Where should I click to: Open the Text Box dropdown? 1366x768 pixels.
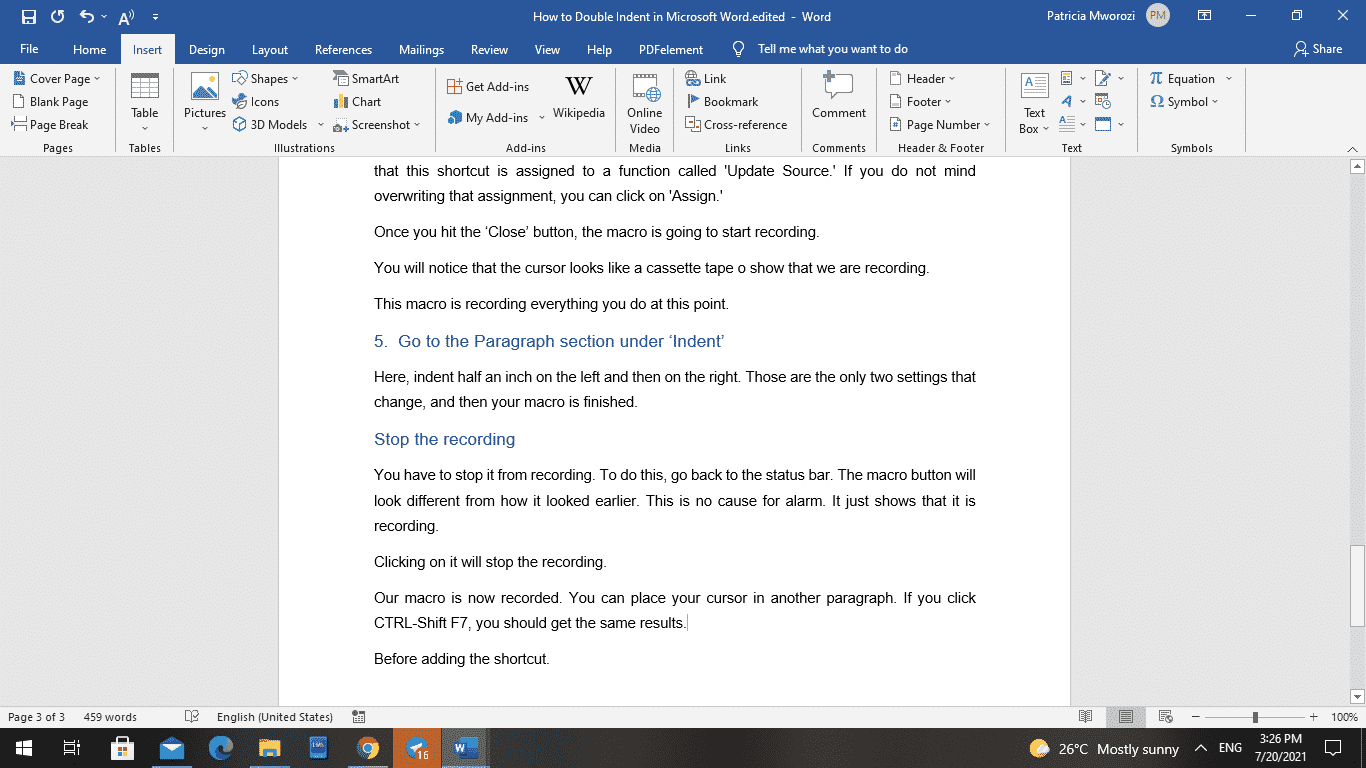[1034, 102]
